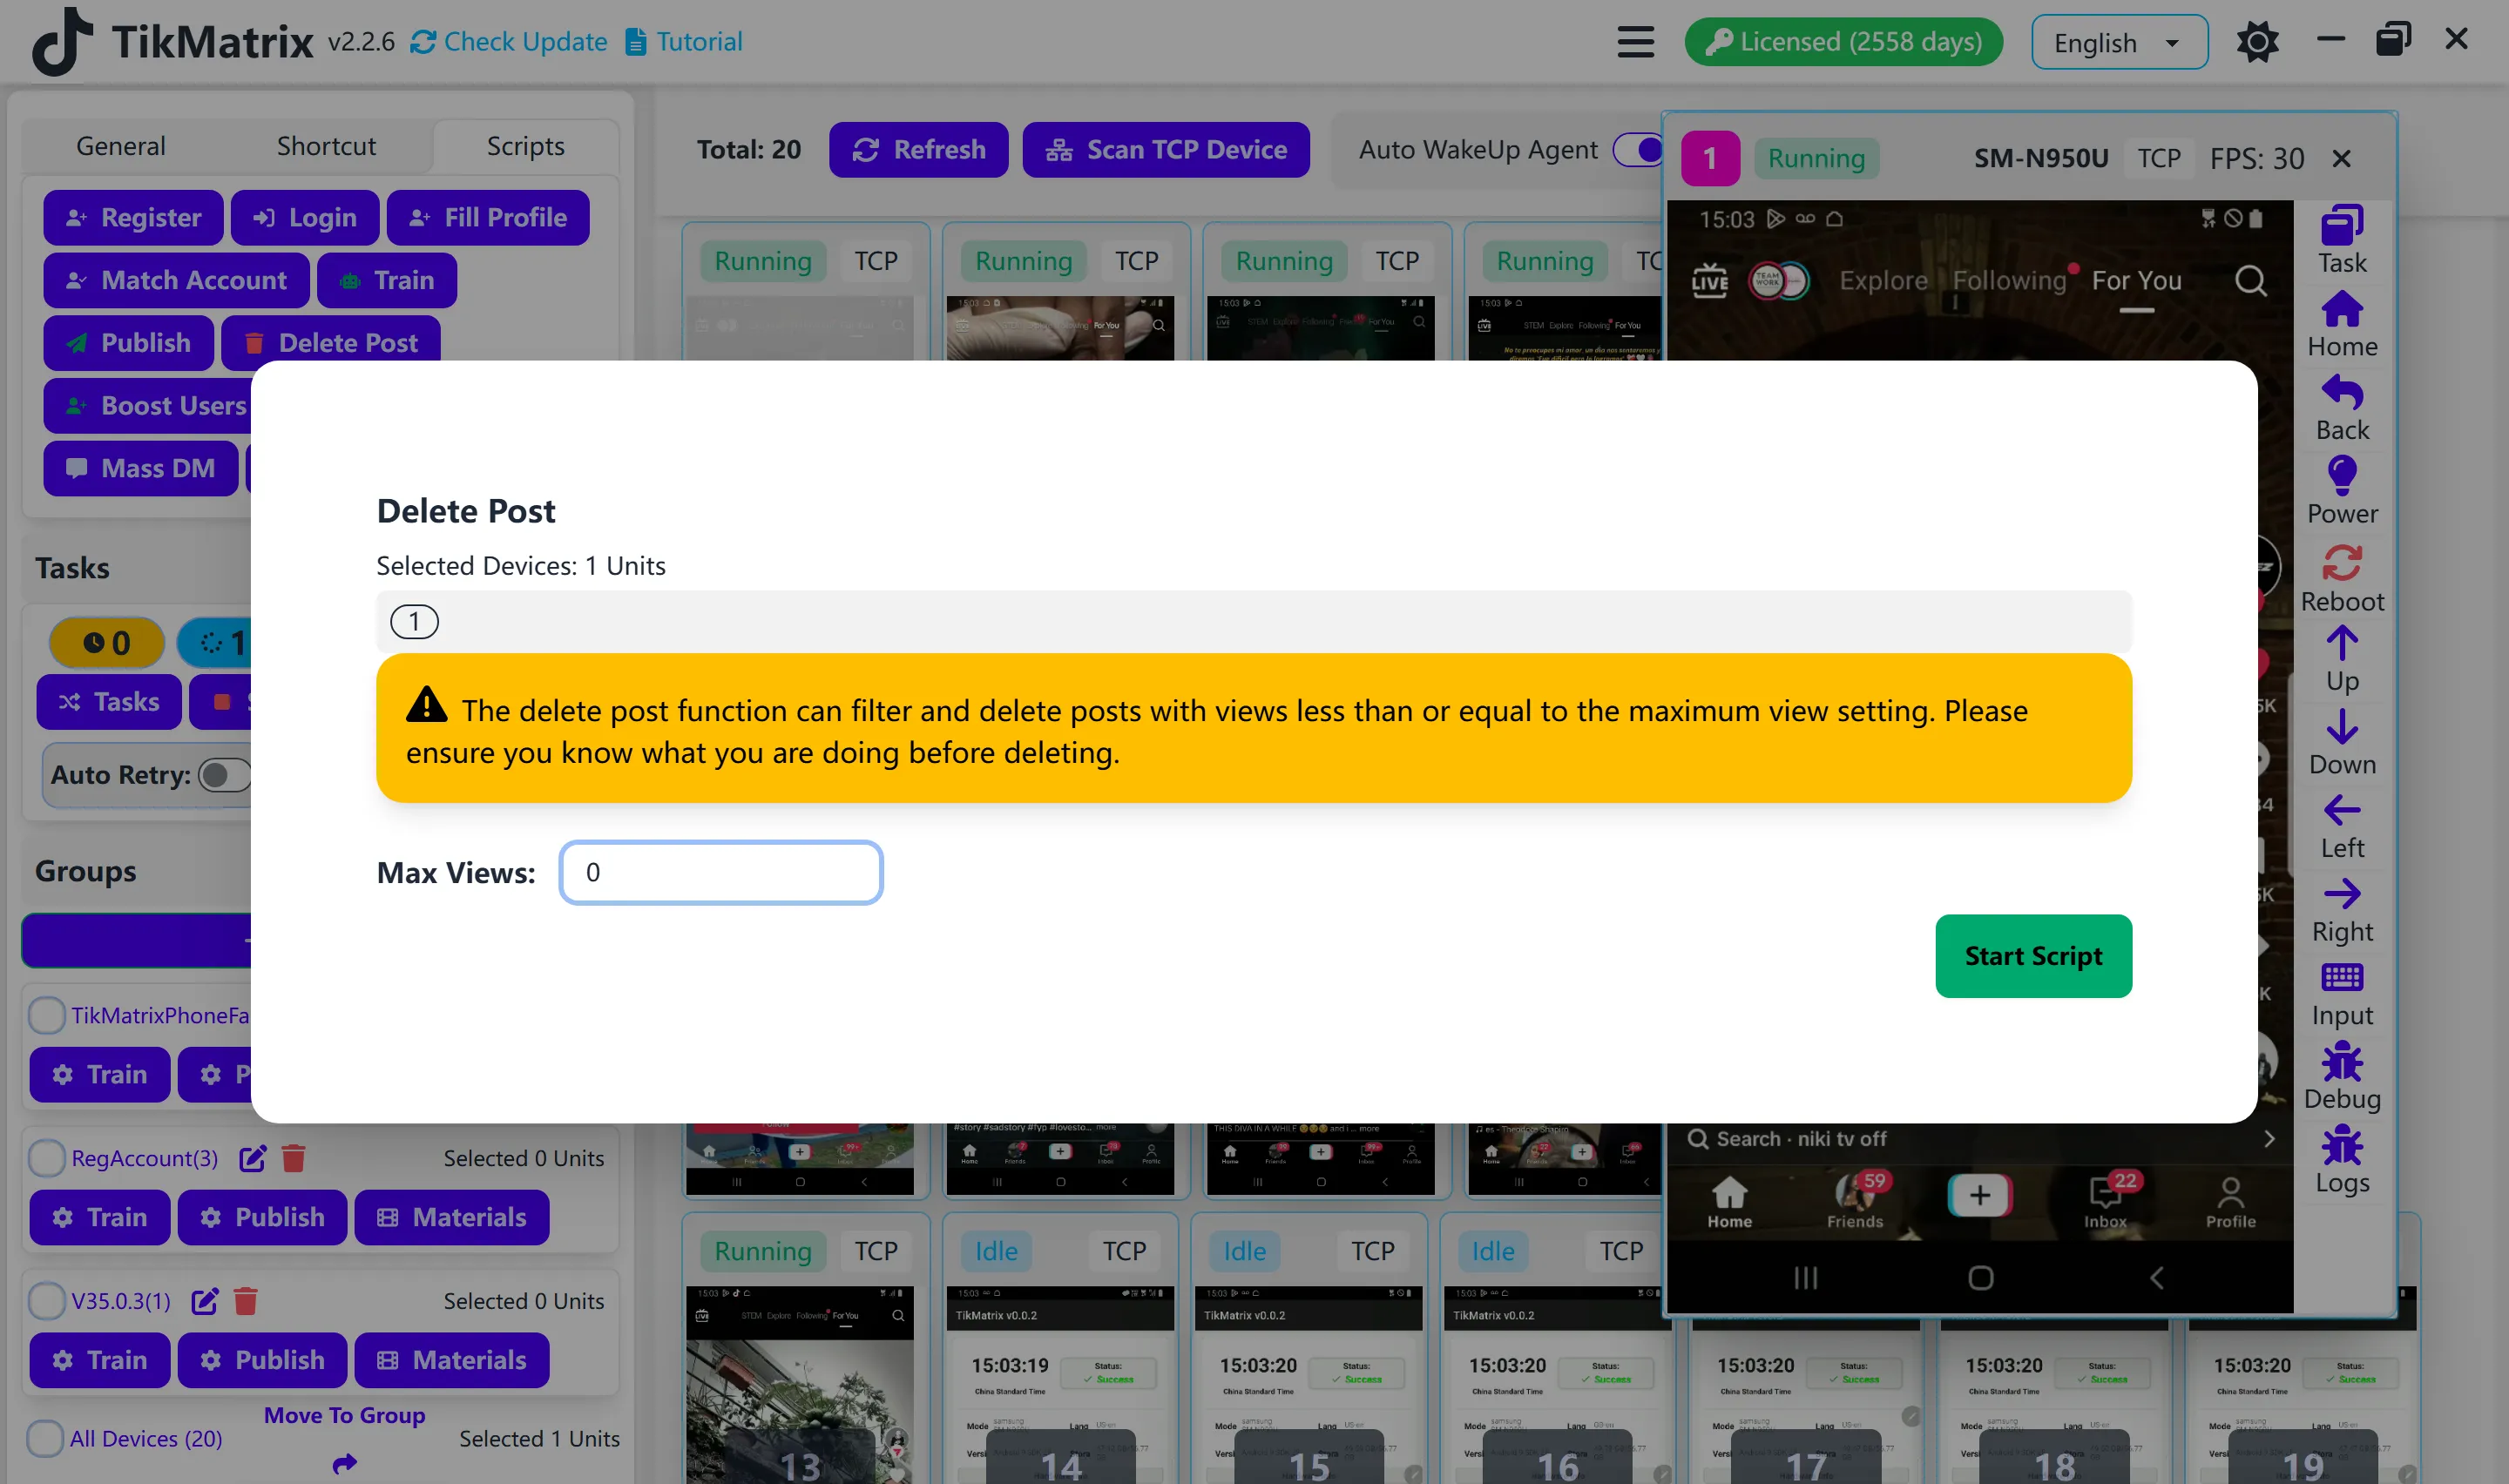
Task: Click the Input keyboard icon
Action: tap(2341, 978)
